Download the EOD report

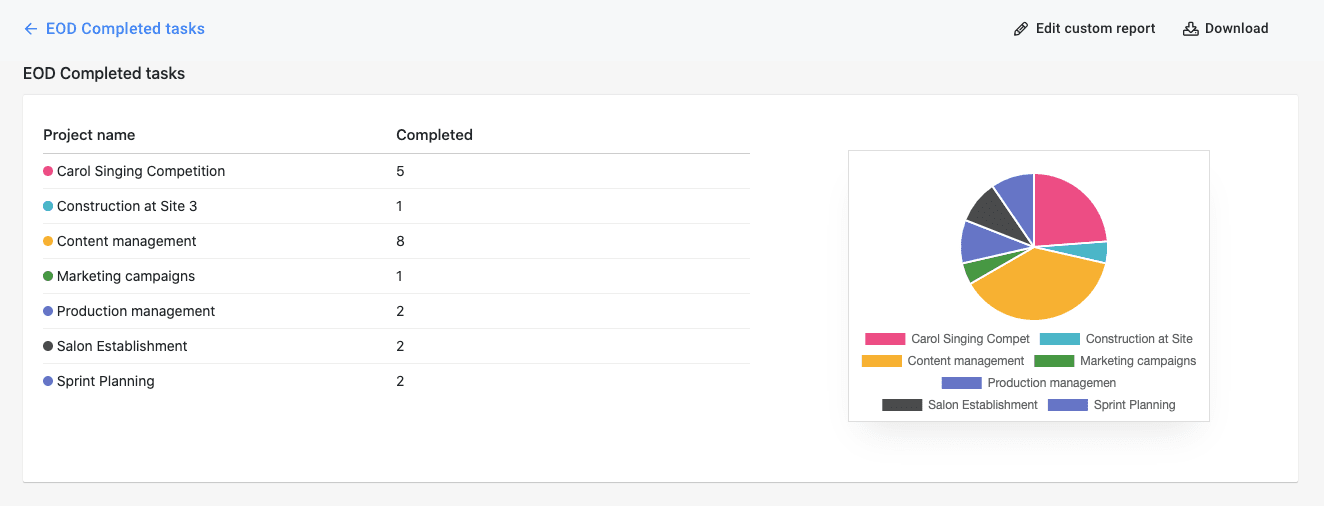click(1226, 29)
